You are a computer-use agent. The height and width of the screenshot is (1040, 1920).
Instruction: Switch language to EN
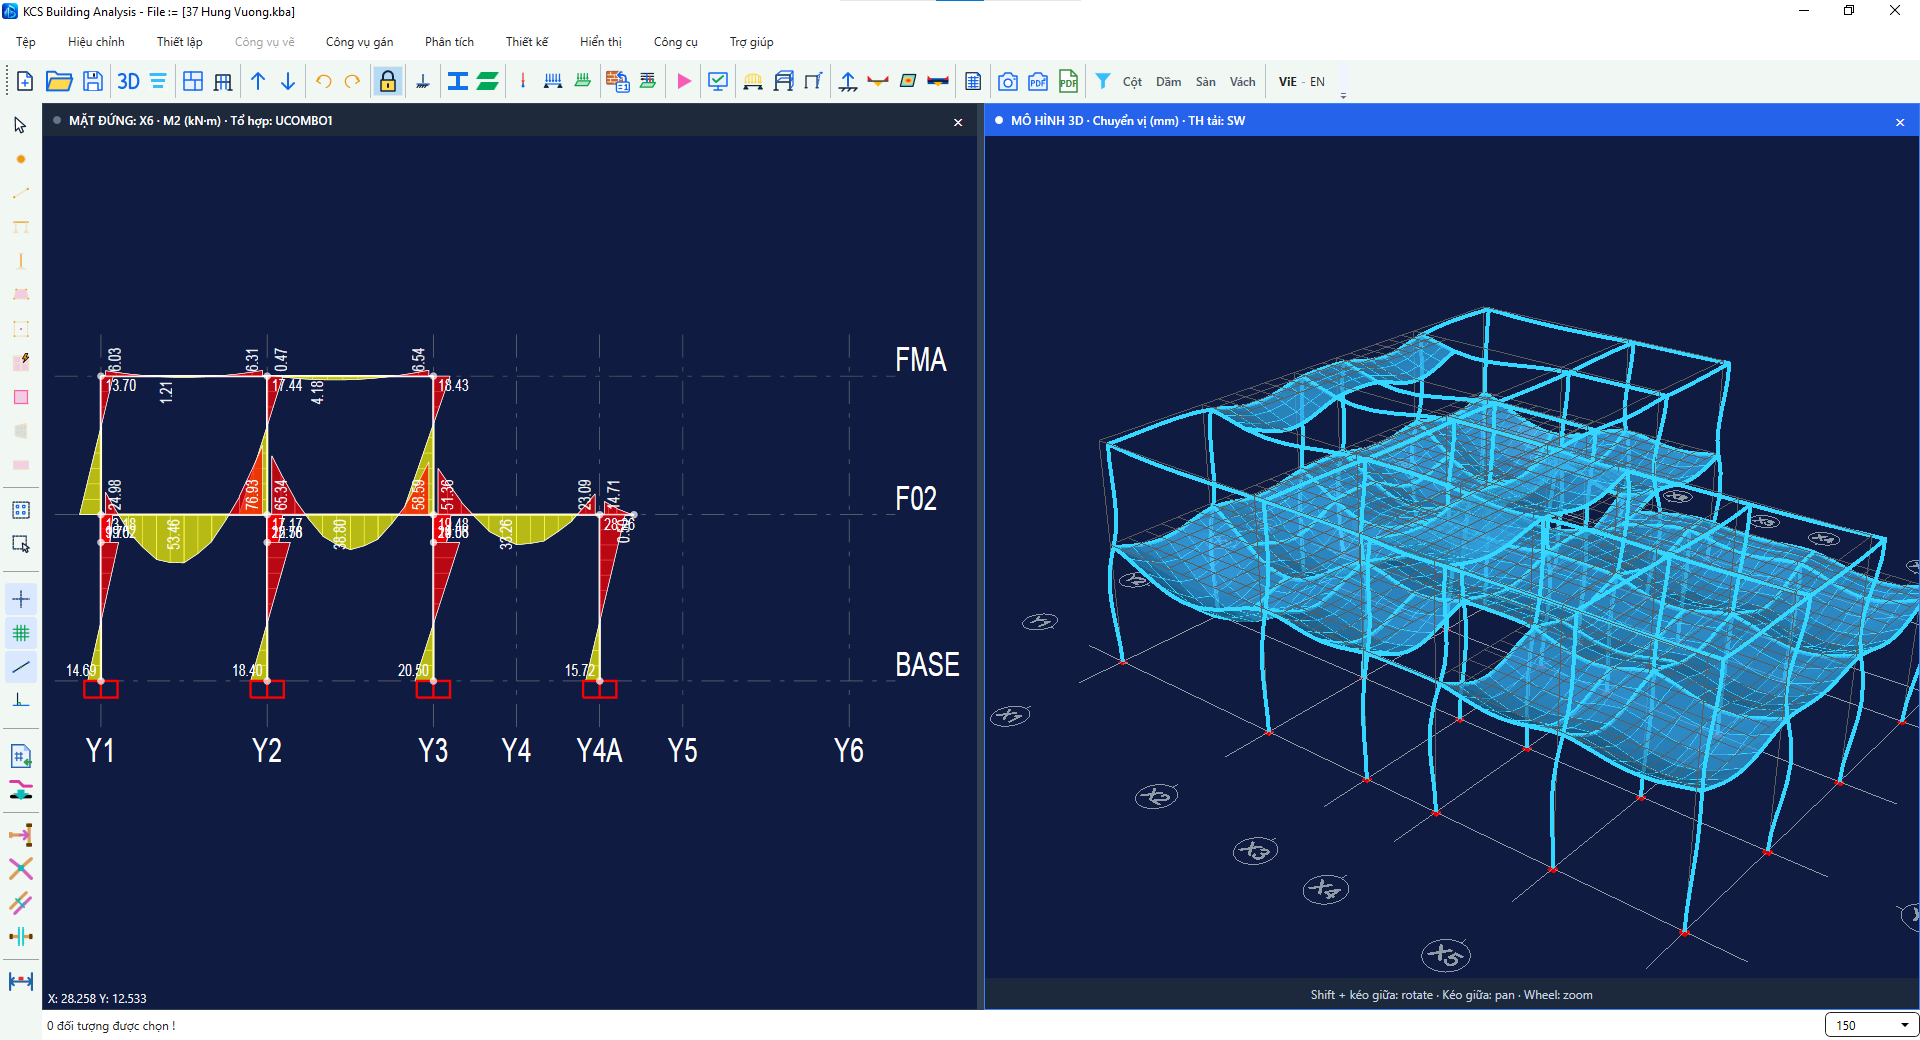pyautogui.click(x=1317, y=82)
